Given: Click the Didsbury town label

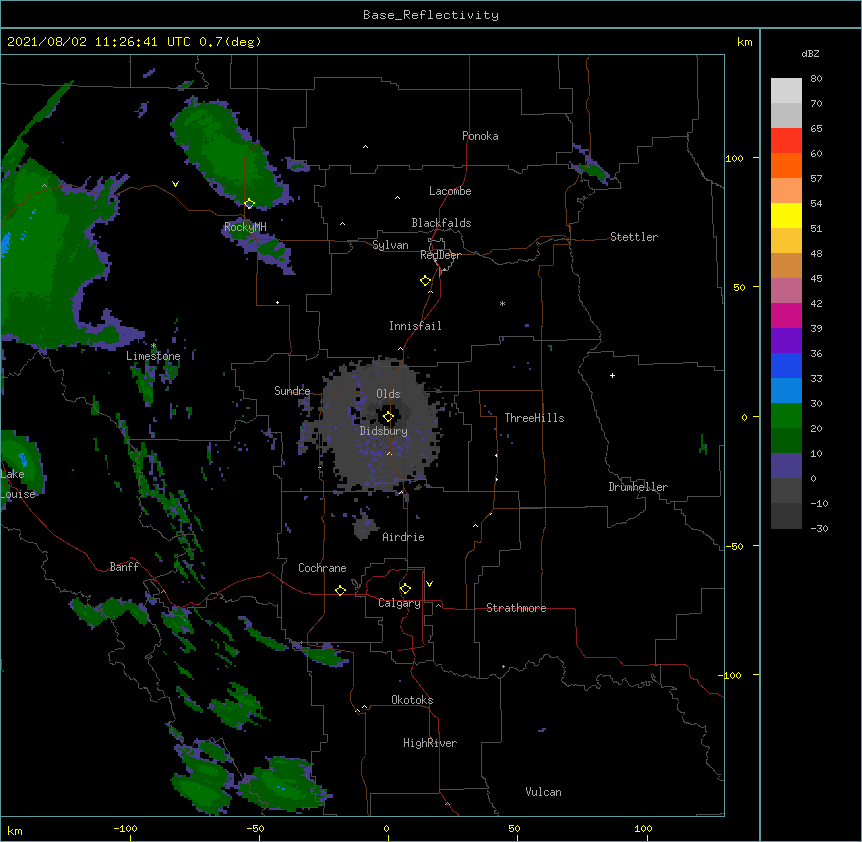Looking at the screenshot, I should pos(384,431).
